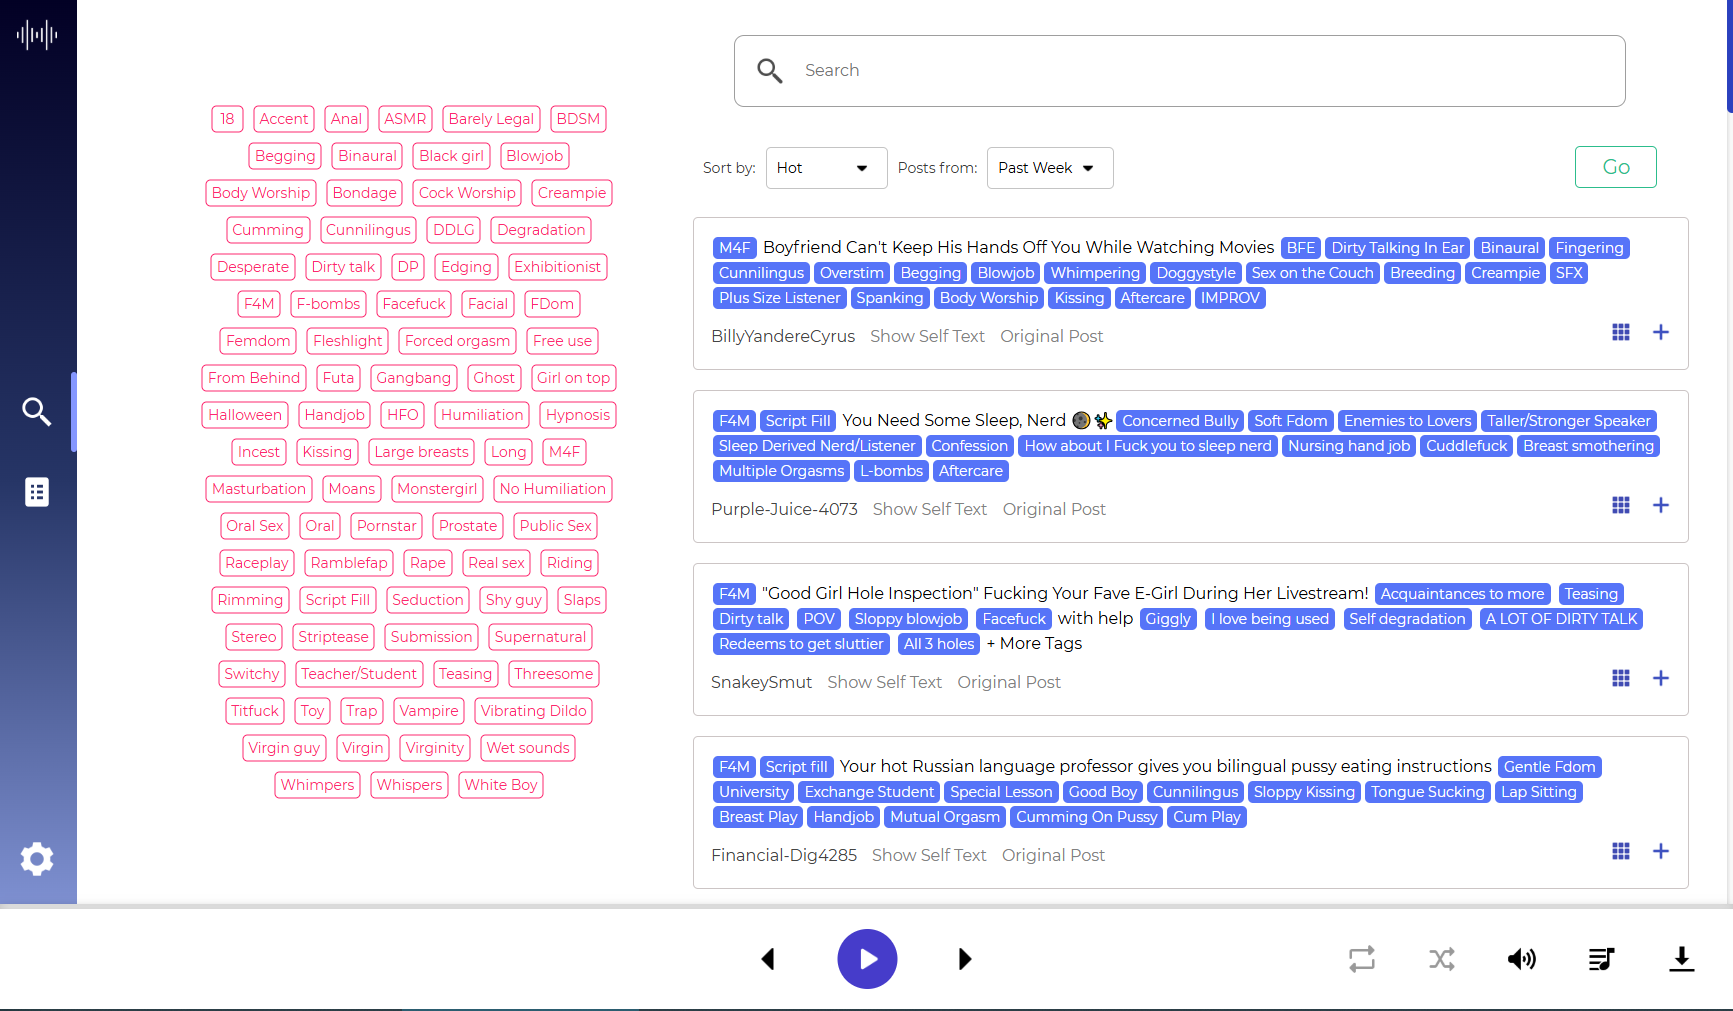Open the SnakeySmut username
This screenshot has width=1733, height=1011.
click(x=761, y=682)
